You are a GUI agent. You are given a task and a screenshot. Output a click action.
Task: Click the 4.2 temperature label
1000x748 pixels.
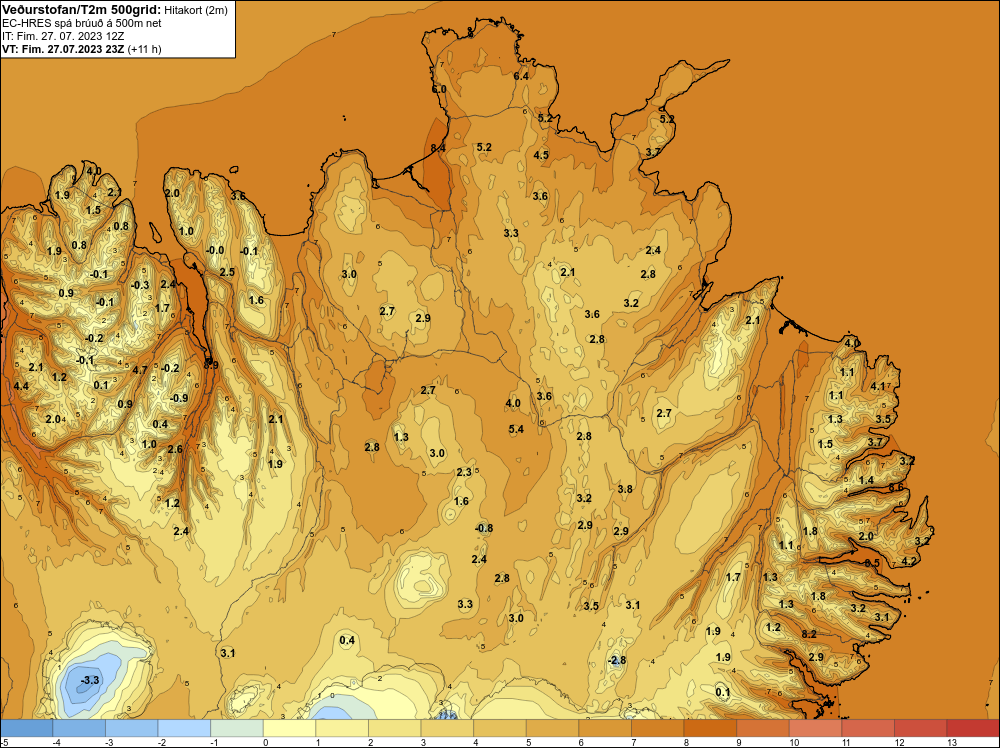coord(909,561)
